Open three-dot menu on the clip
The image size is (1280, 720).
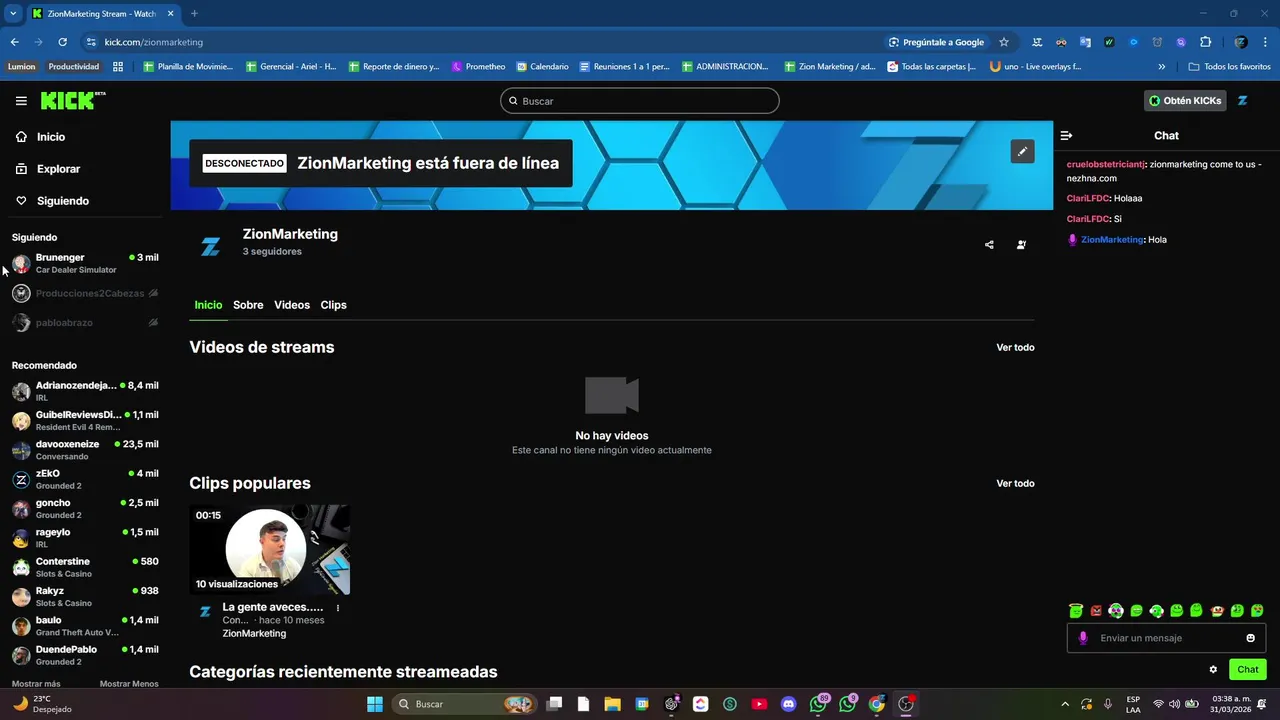pyautogui.click(x=338, y=608)
